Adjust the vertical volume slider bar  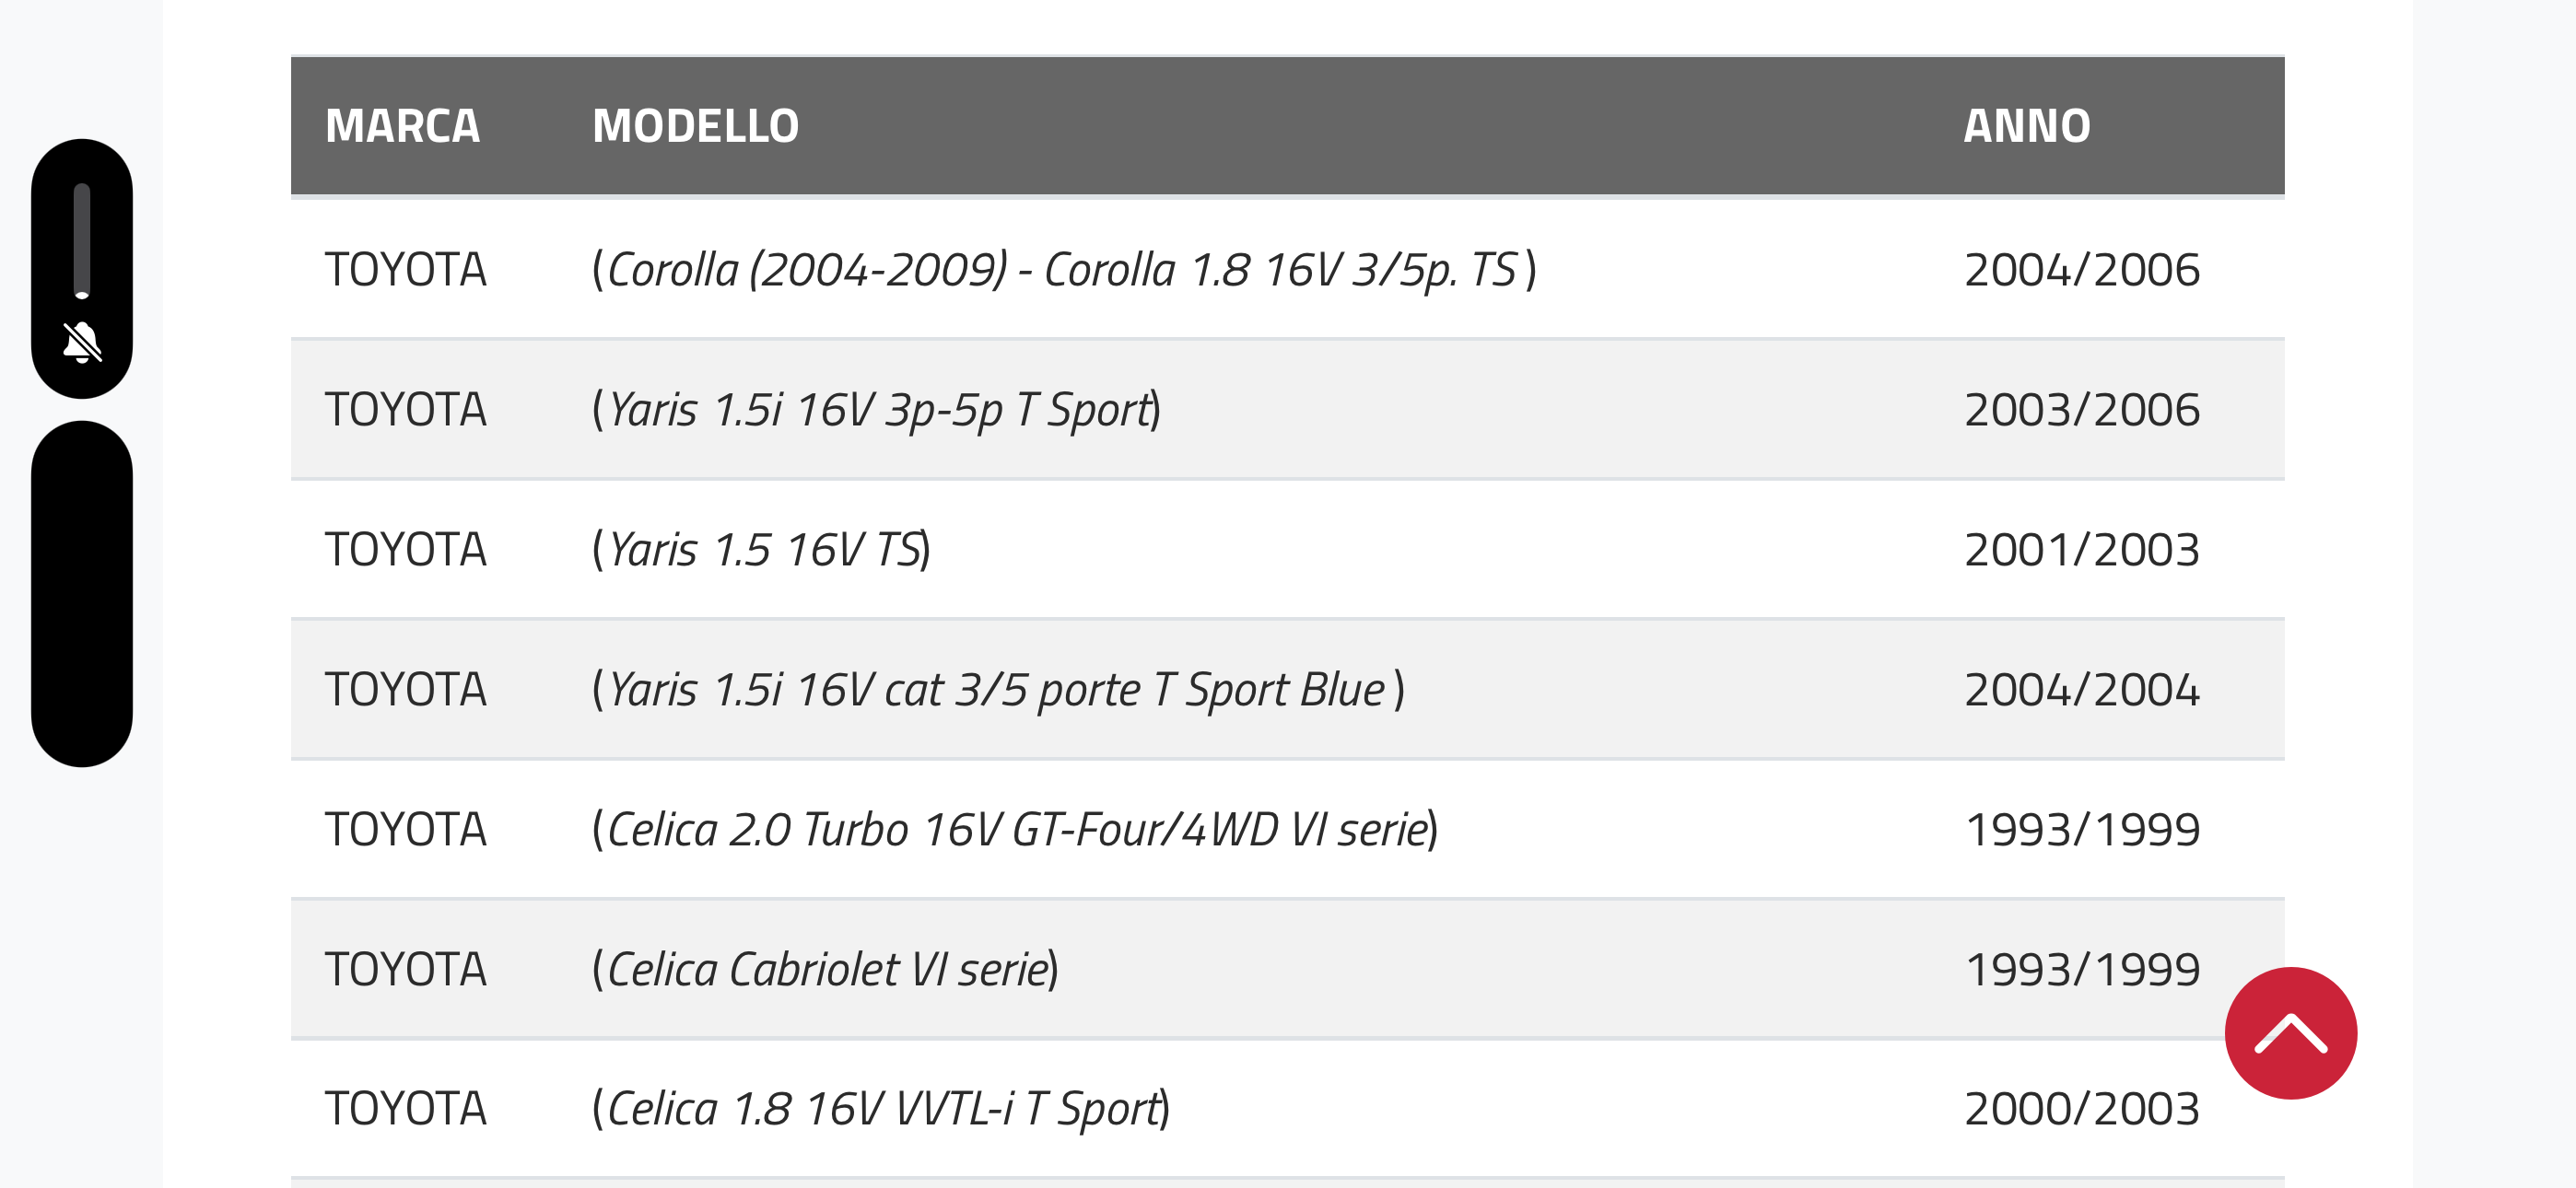82,240
